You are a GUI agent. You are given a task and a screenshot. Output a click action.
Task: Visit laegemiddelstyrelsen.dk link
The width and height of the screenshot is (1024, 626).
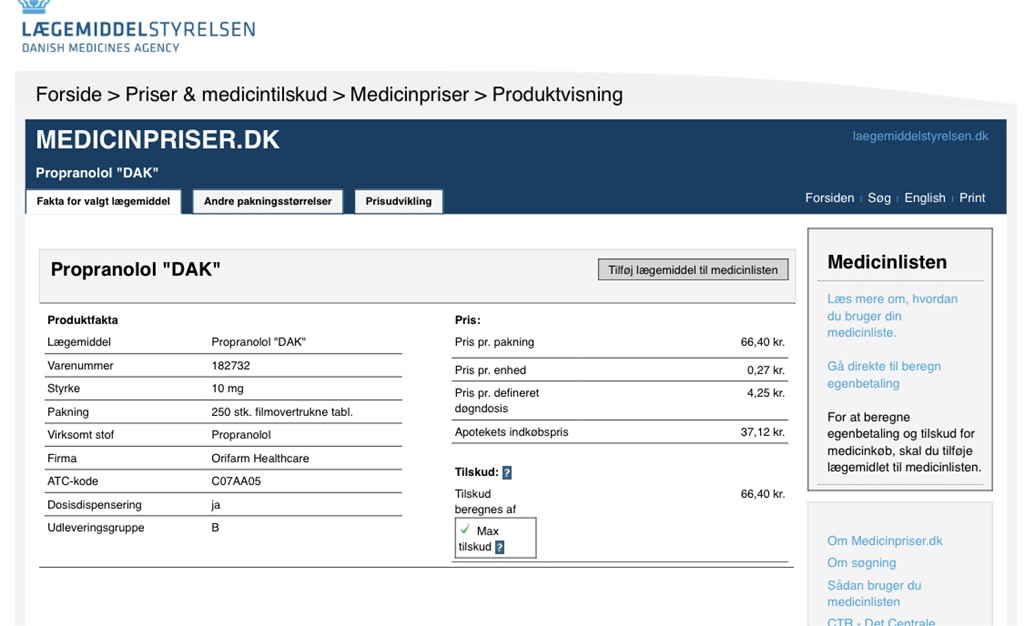(x=920, y=136)
